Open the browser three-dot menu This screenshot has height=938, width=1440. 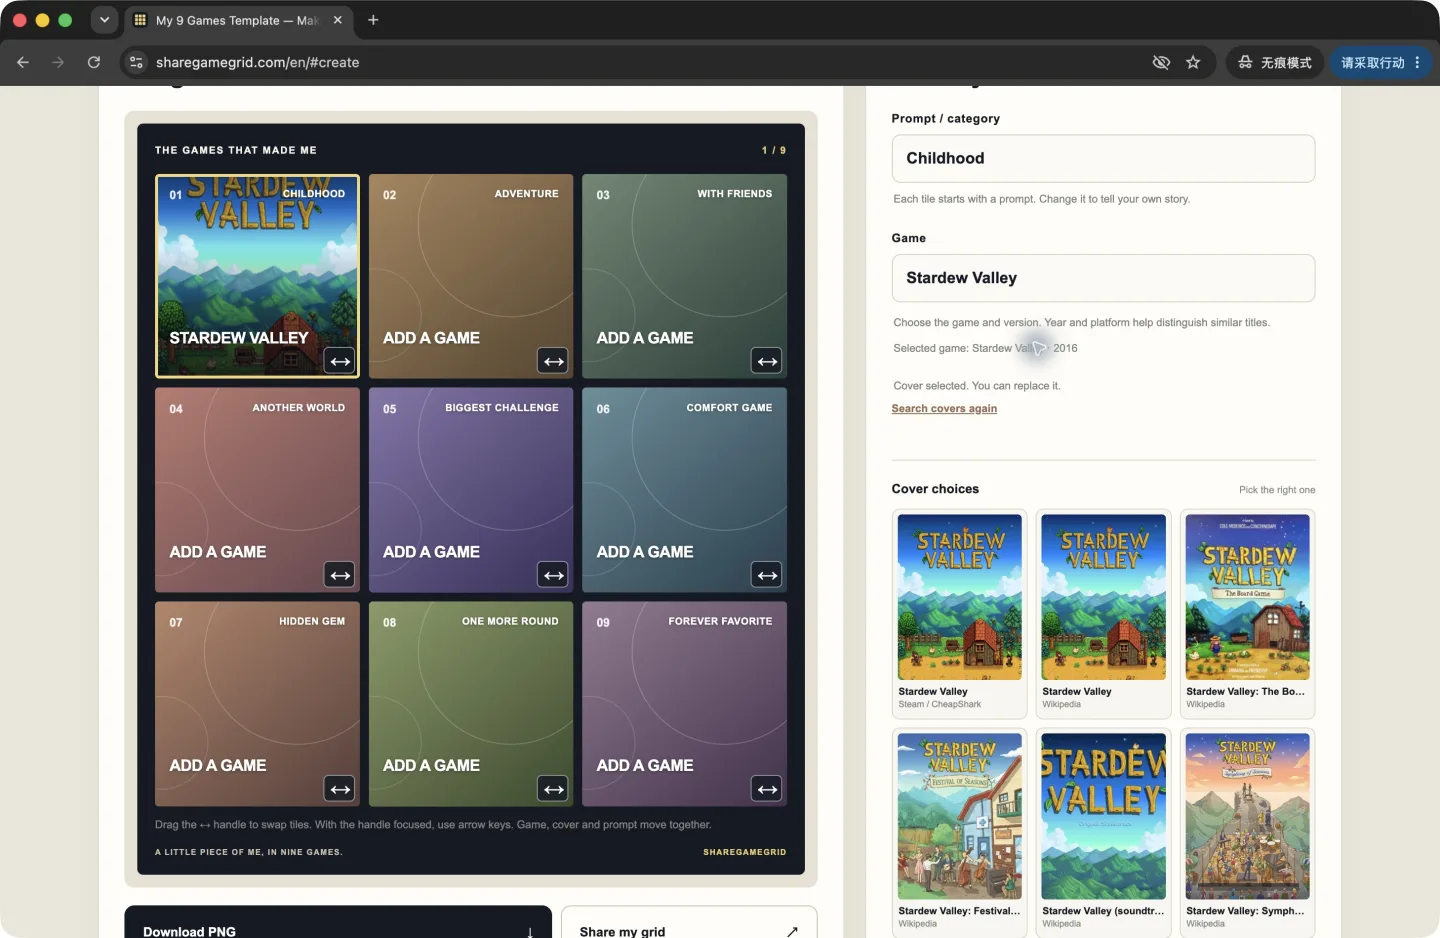(1417, 62)
